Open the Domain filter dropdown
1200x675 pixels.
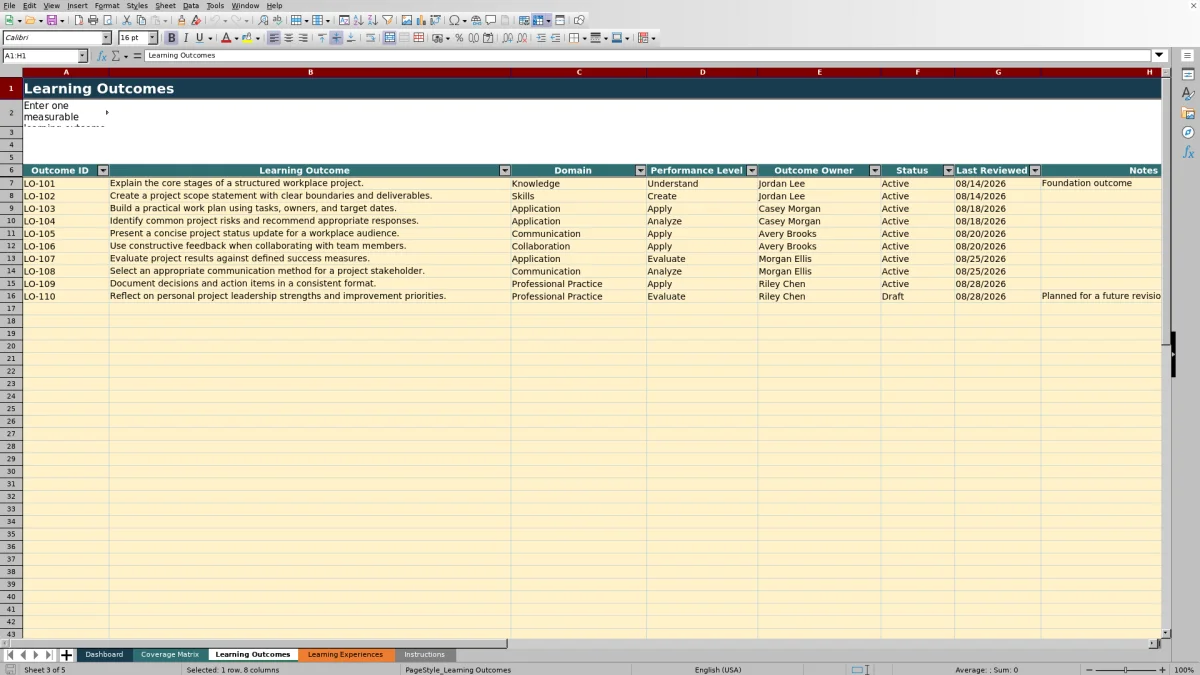tap(641, 171)
